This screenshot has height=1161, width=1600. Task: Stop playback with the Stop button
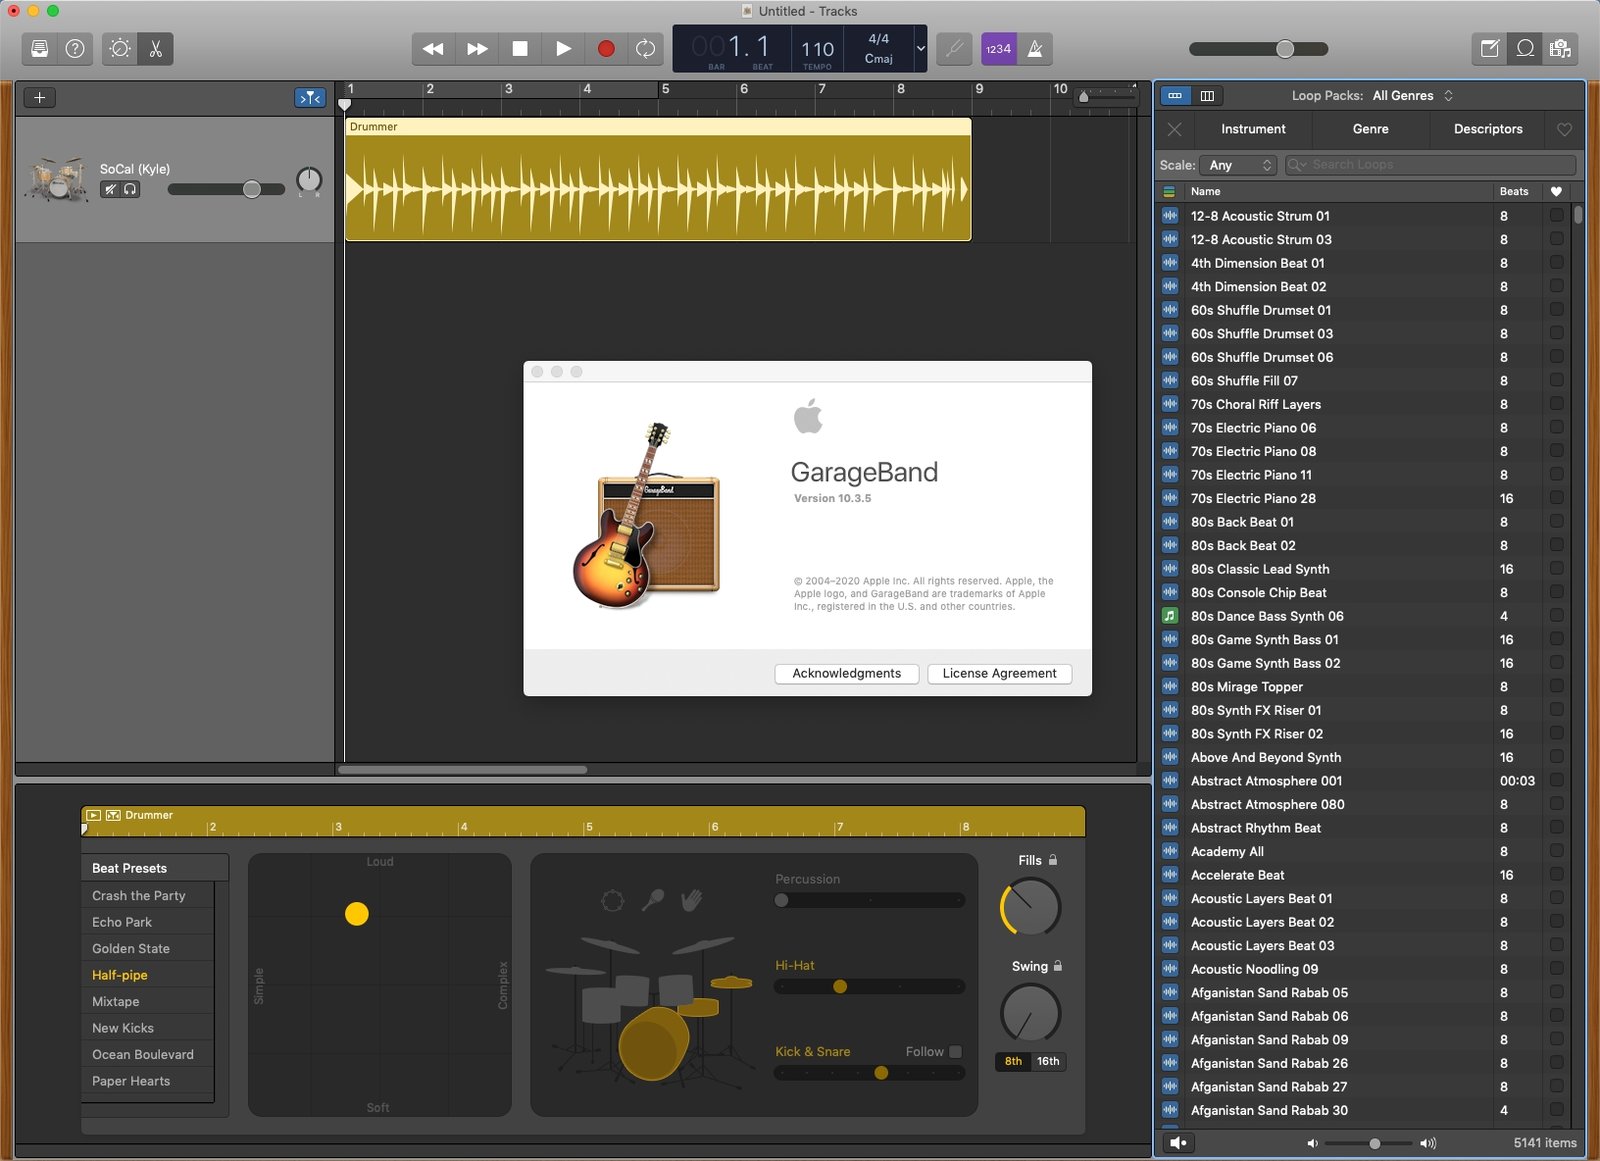point(520,49)
